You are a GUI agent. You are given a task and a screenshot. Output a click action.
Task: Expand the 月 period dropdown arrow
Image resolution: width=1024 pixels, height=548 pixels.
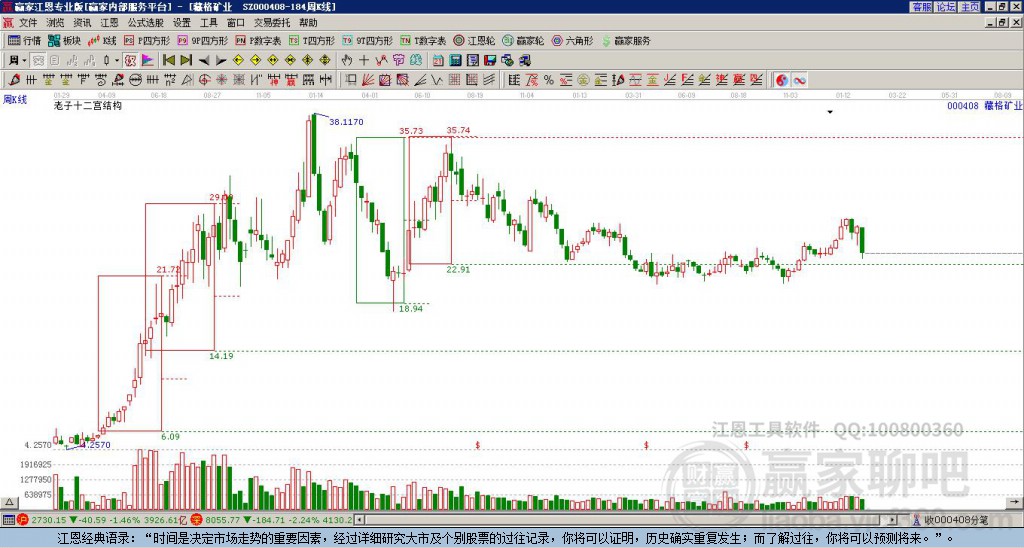[x=25, y=61]
